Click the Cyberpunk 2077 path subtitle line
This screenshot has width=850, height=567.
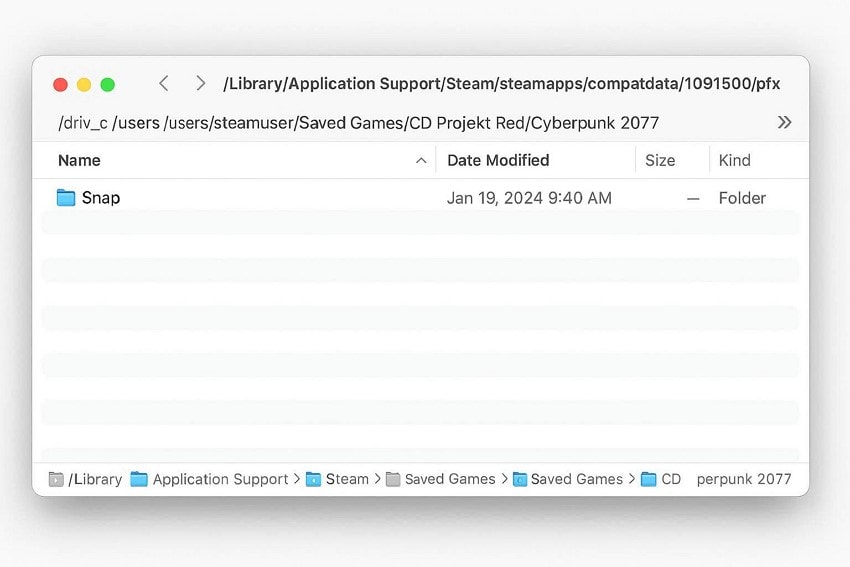point(358,123)
